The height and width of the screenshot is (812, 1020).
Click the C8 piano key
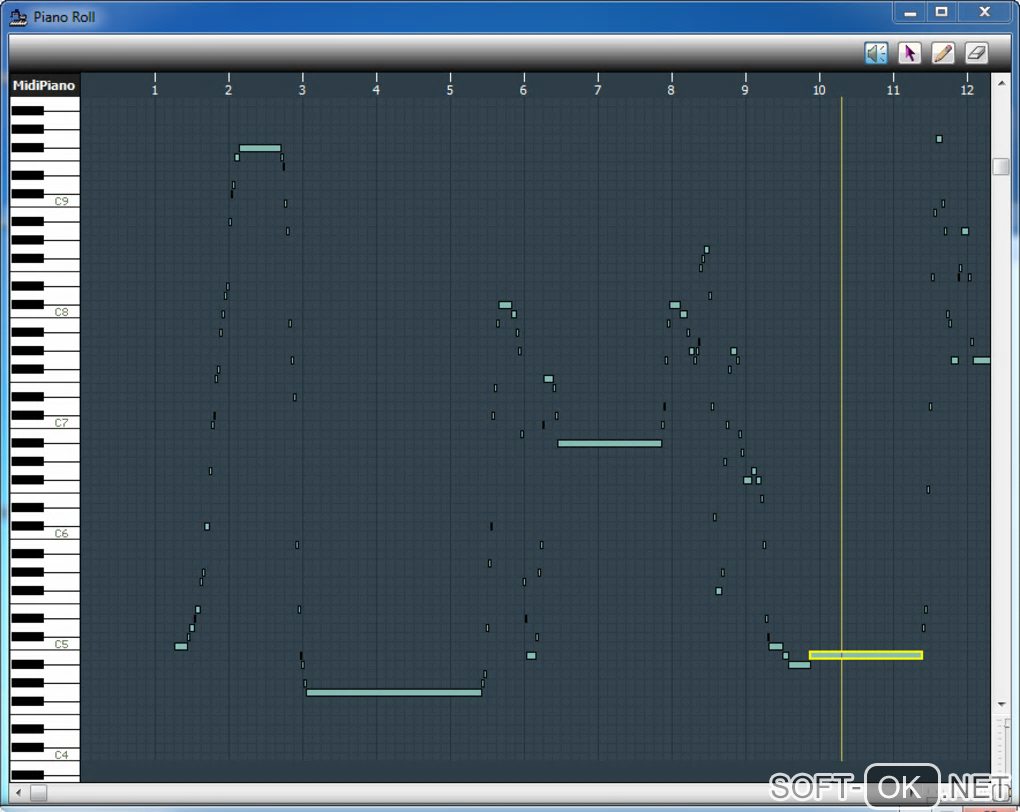(x=61, y=312)
